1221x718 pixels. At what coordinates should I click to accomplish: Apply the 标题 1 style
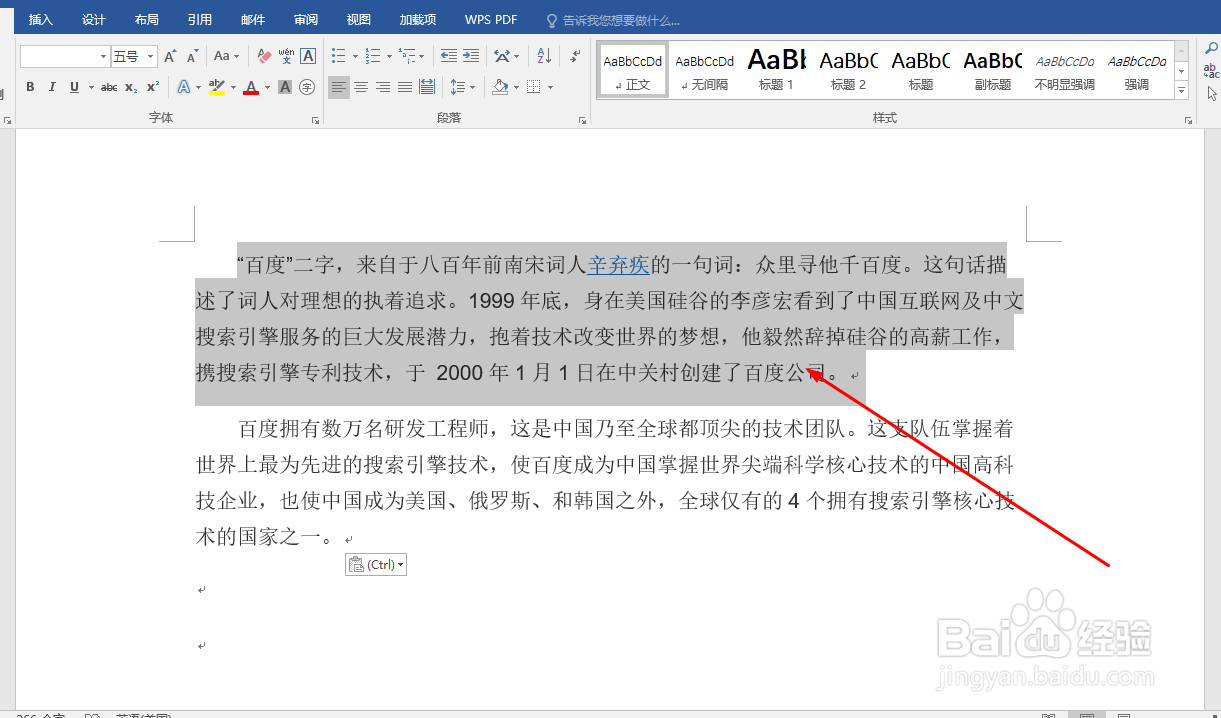tap(777, 70)
